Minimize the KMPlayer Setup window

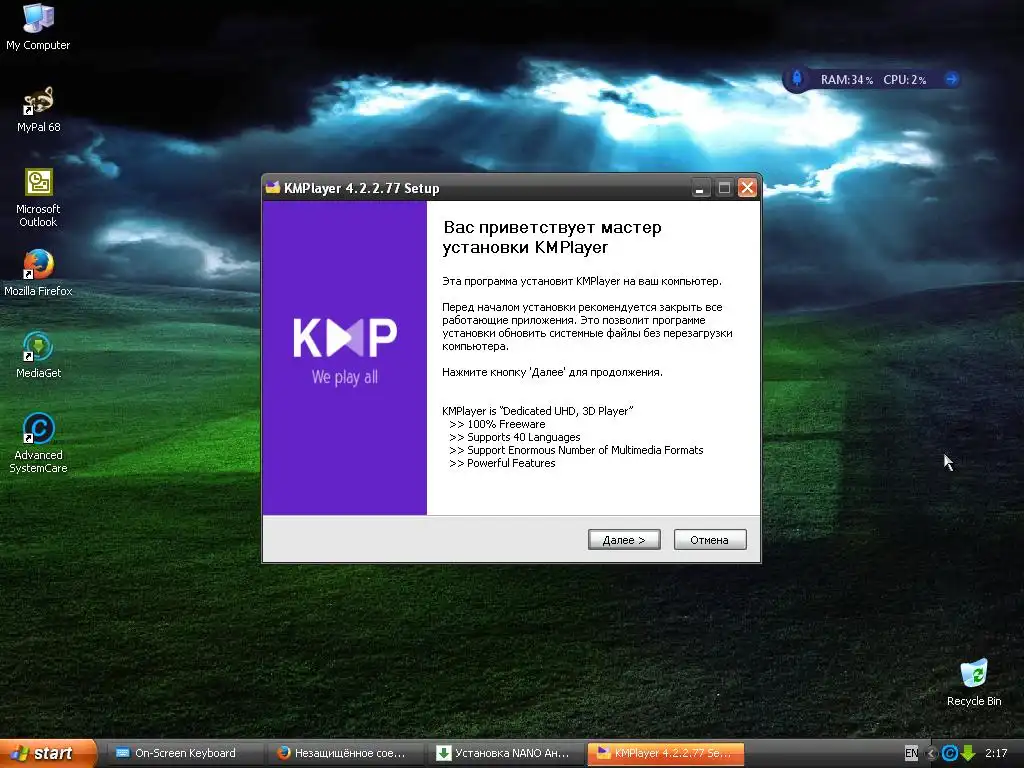click(x=700, y=188)
